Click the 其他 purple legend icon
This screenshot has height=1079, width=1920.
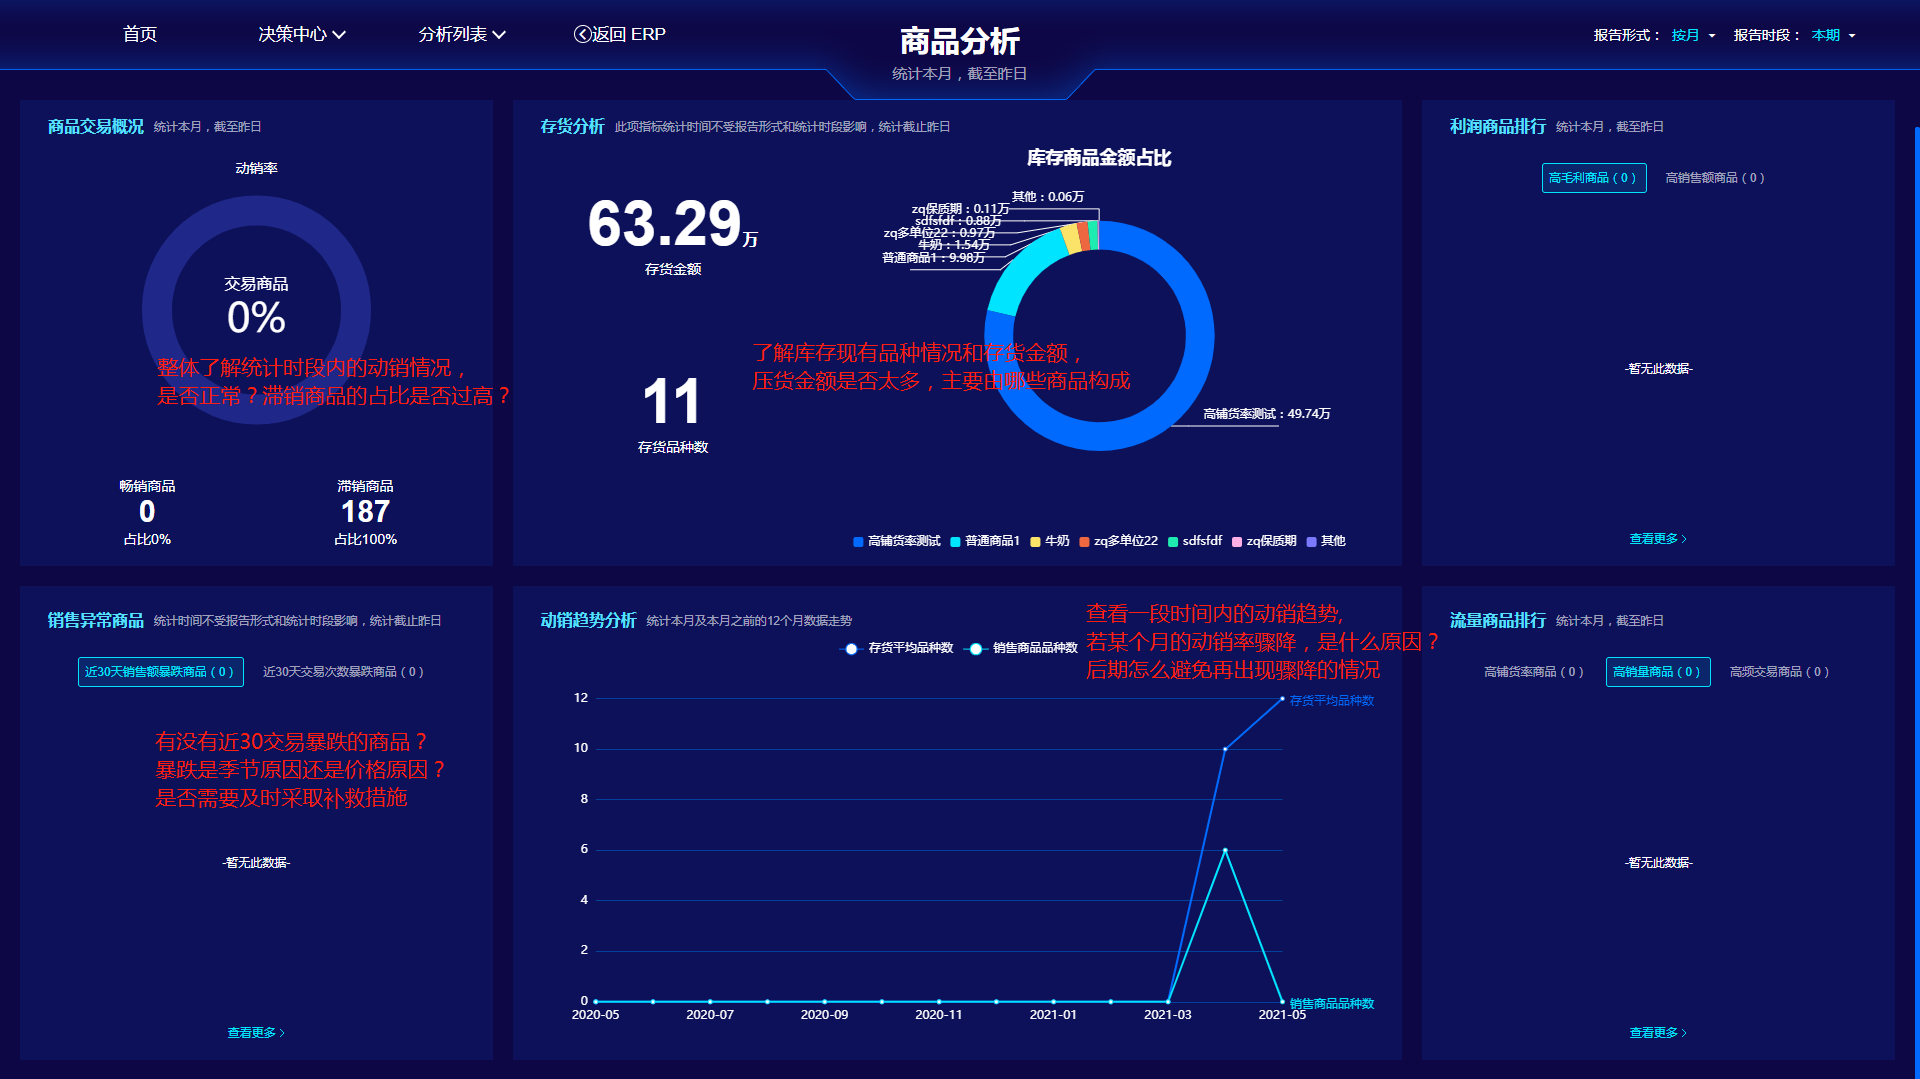coord(1311,542)
